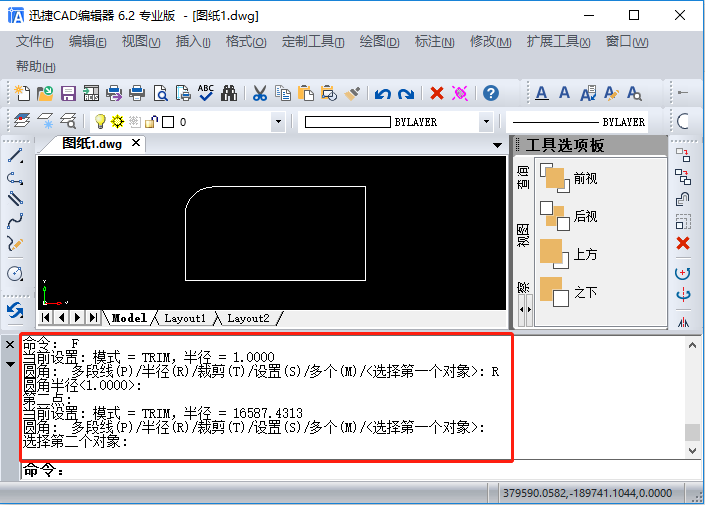Image resolution: width=705 pixels, height=505 pixels.
Task: Toggle the layer lightbulb on/off icon
Action: tap(100, 121)
